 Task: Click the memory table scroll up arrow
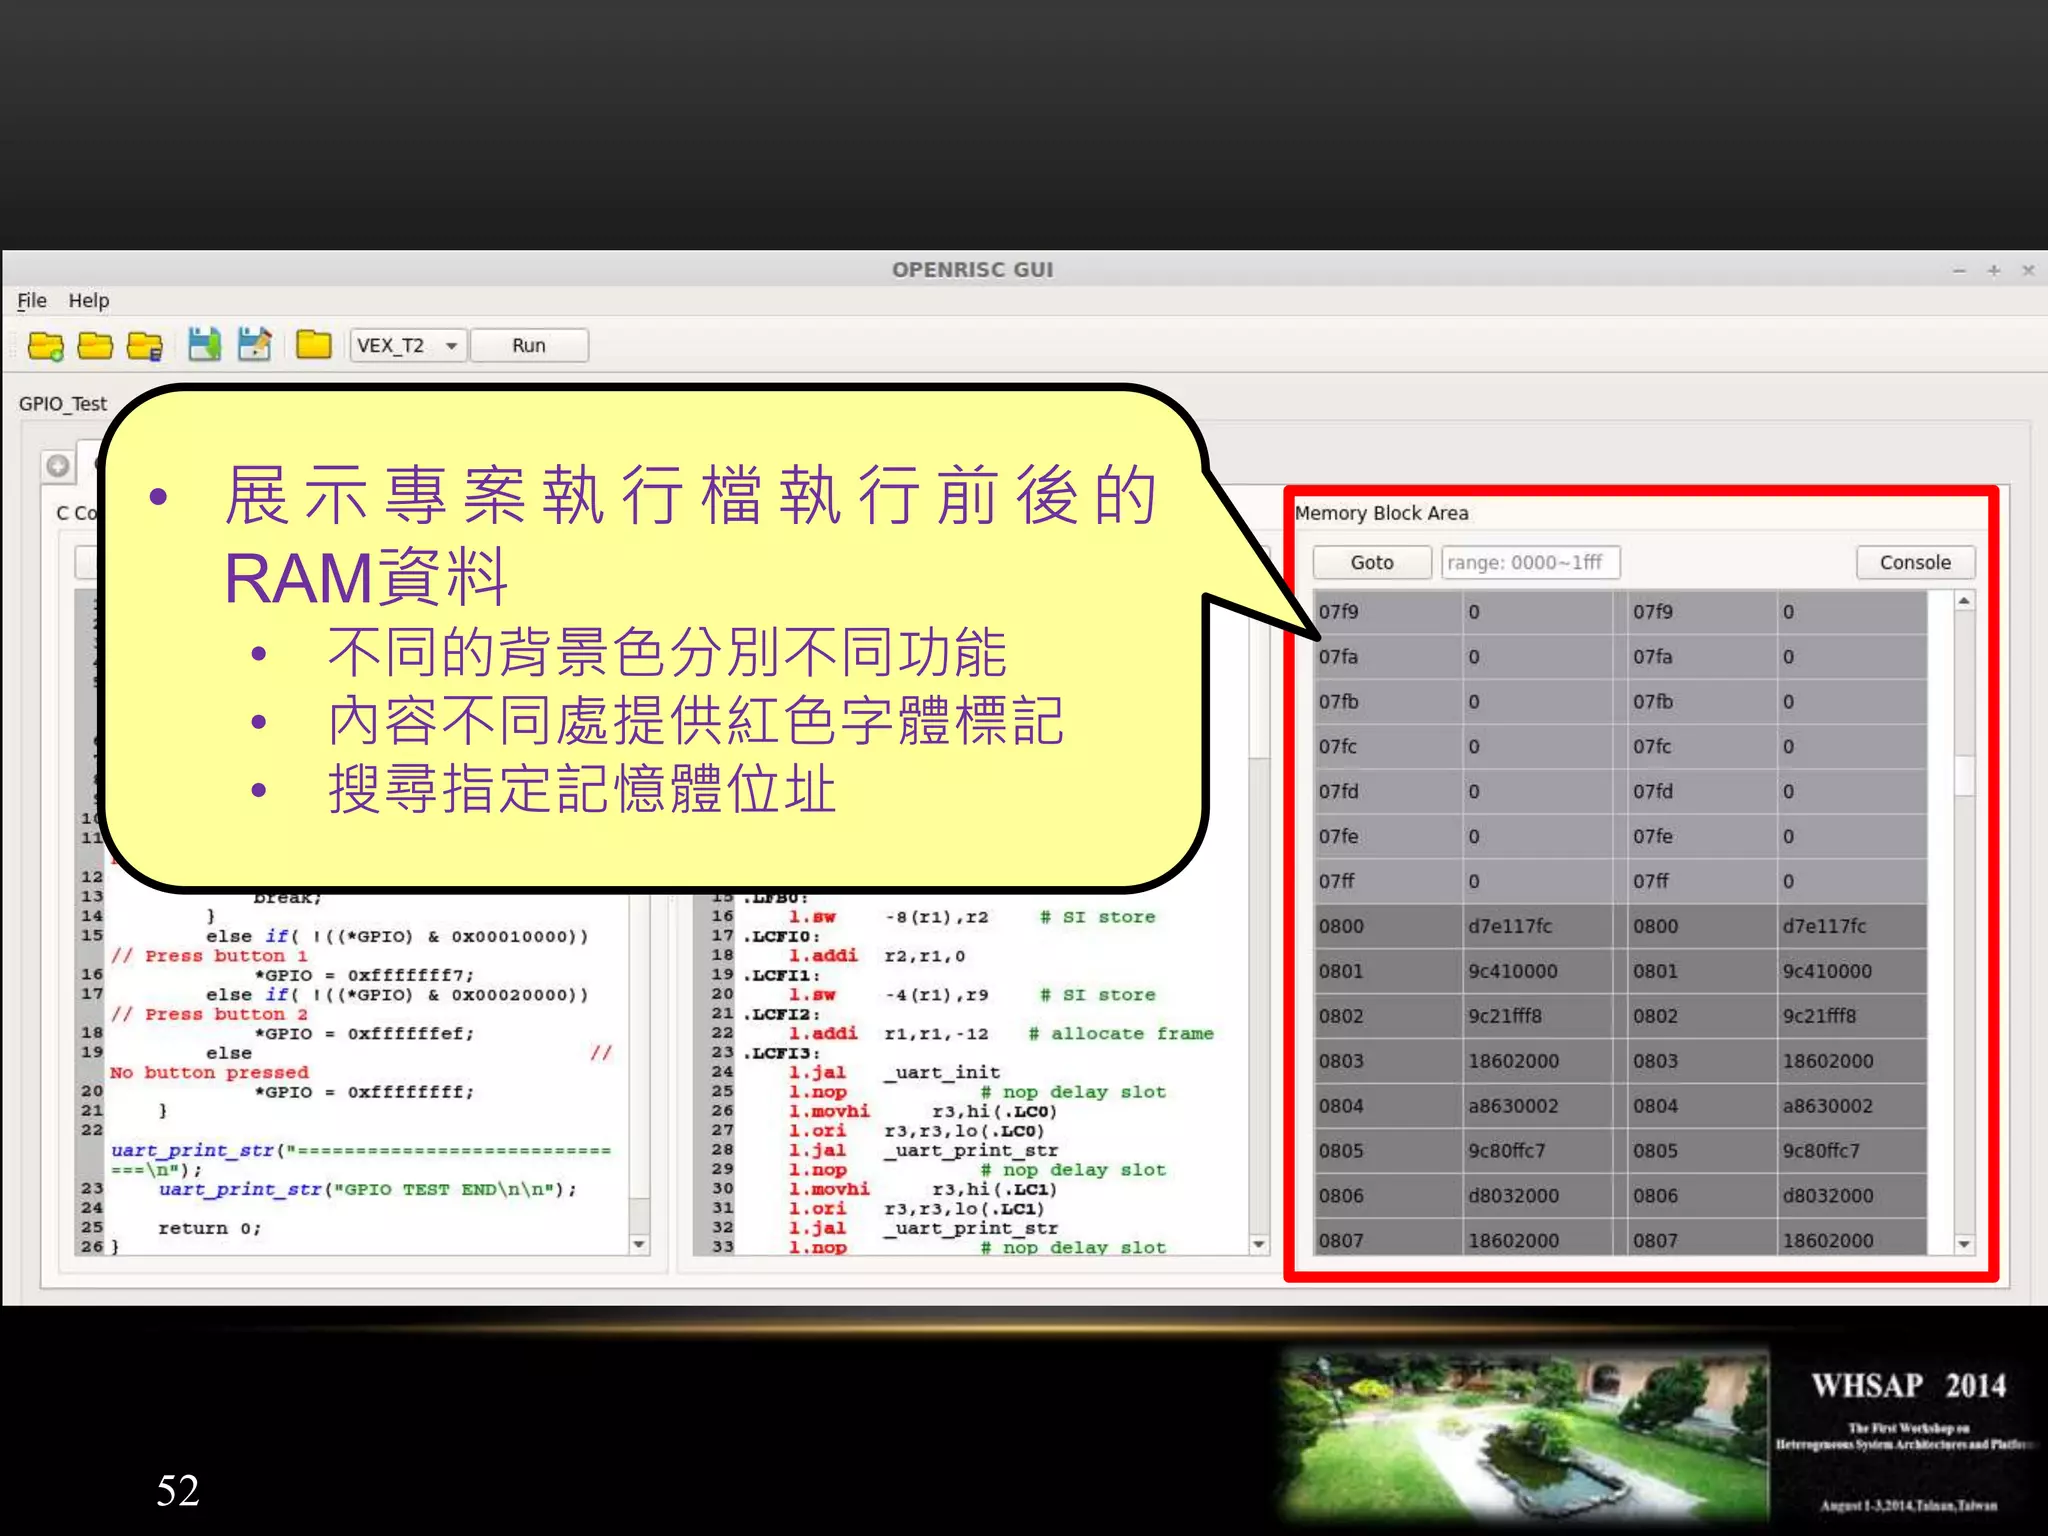point(1964,601)
